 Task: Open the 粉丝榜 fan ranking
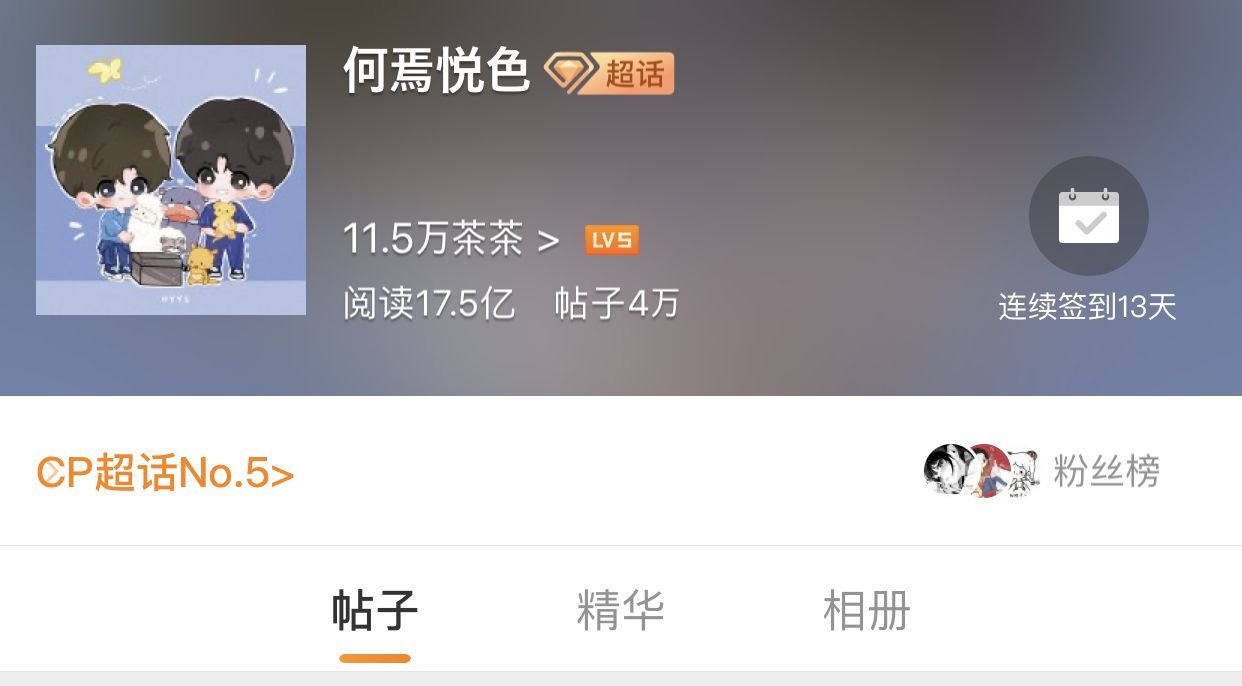coord(1106,470)
